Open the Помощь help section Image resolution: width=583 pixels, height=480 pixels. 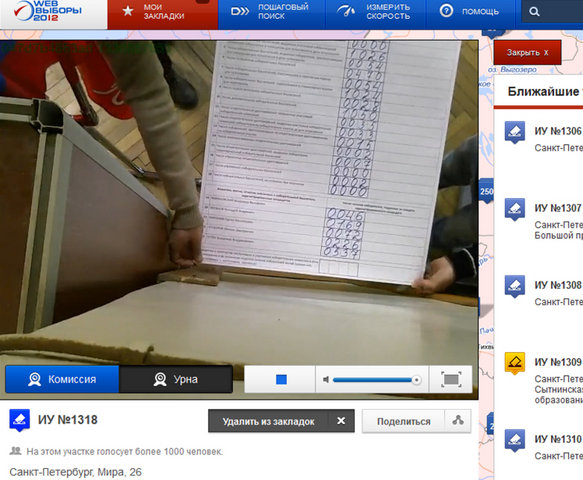click(x=470, y=12)
